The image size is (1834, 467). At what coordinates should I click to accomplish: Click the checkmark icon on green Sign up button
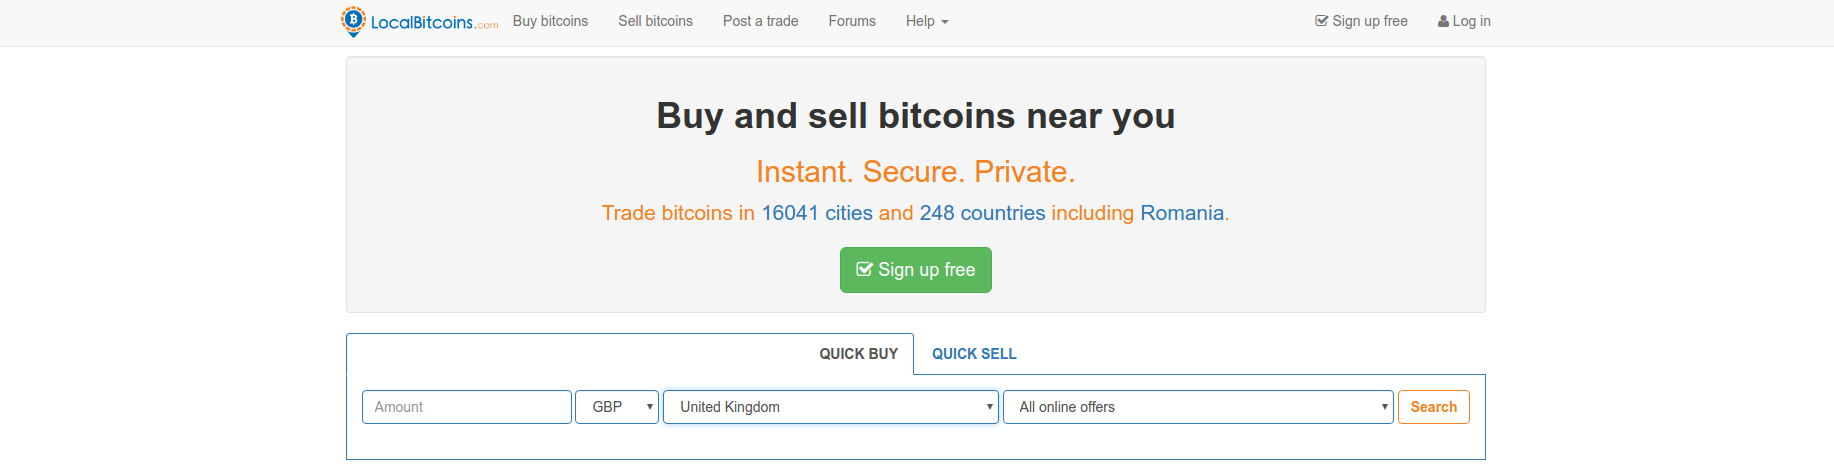click(x=865, y=269)
